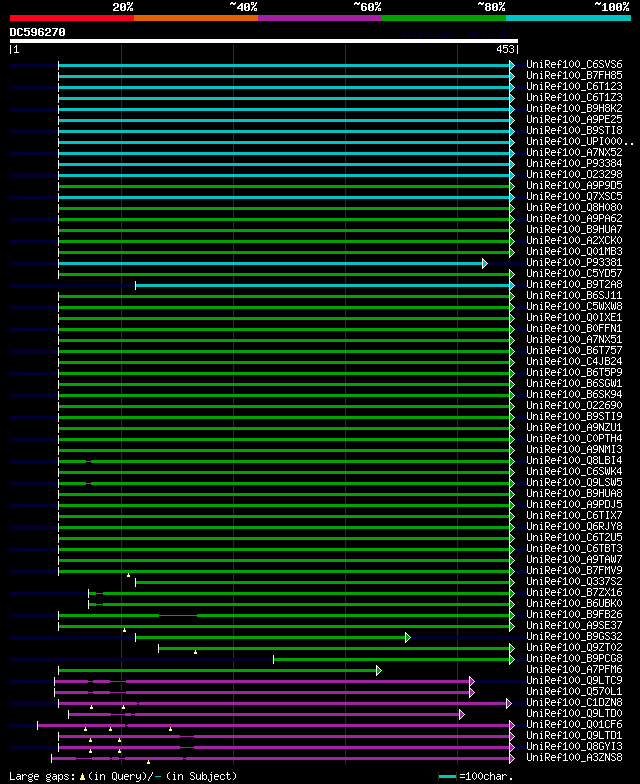Select the UniRef100_C6T123 label

tap(574, 86)
